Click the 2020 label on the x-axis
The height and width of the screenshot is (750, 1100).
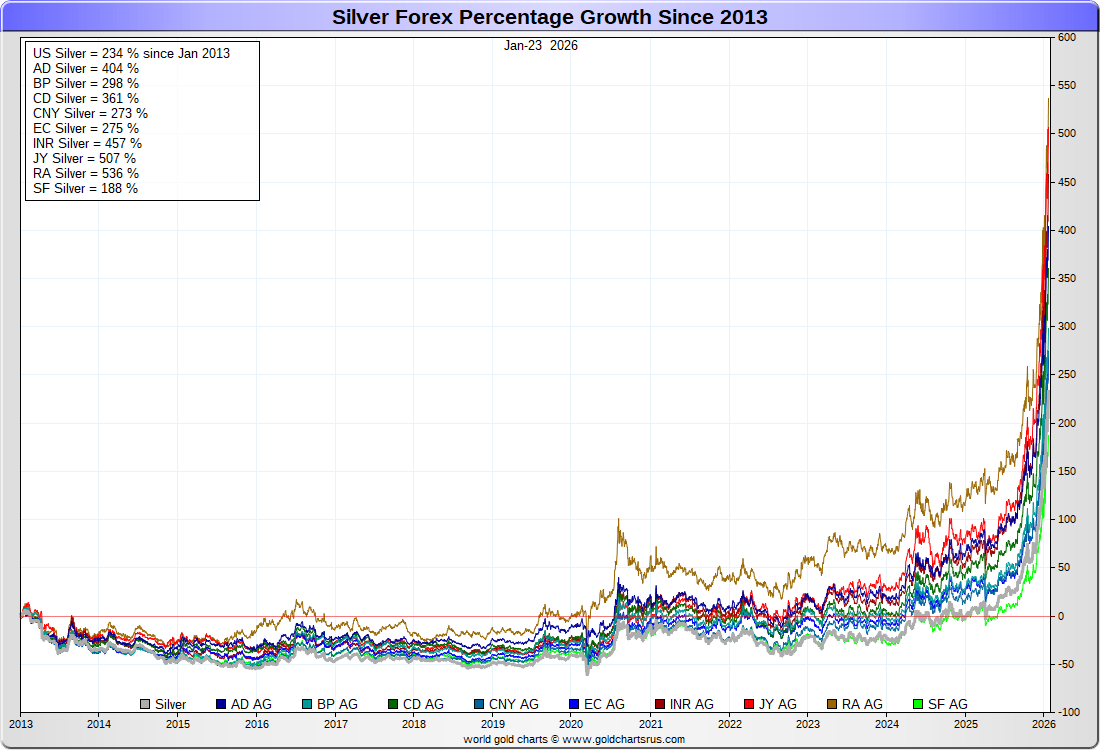click(x=571, y=723)
